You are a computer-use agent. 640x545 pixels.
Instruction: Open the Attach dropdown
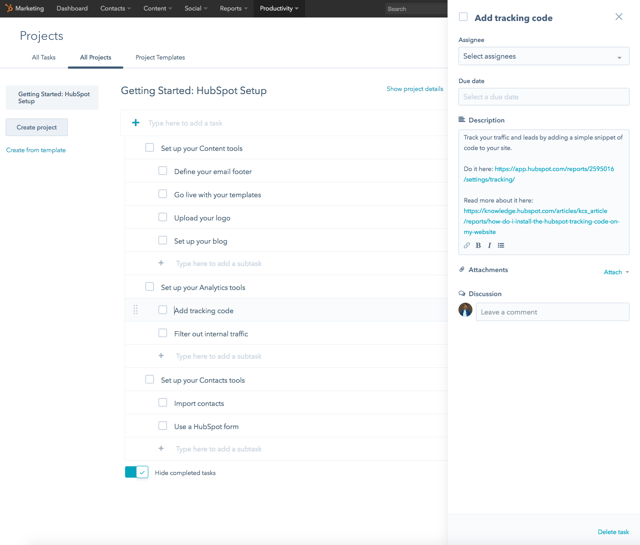pos(616,272)
